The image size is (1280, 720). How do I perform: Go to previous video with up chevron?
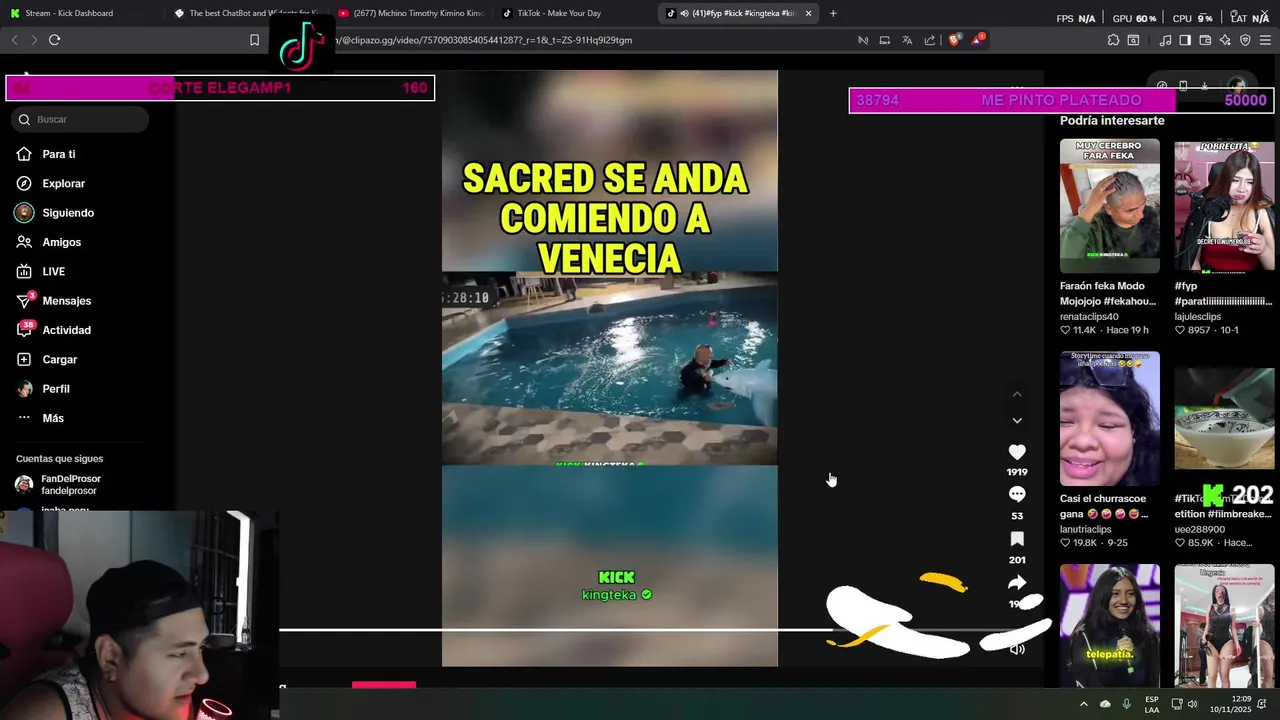click(x=1017, y=395)
